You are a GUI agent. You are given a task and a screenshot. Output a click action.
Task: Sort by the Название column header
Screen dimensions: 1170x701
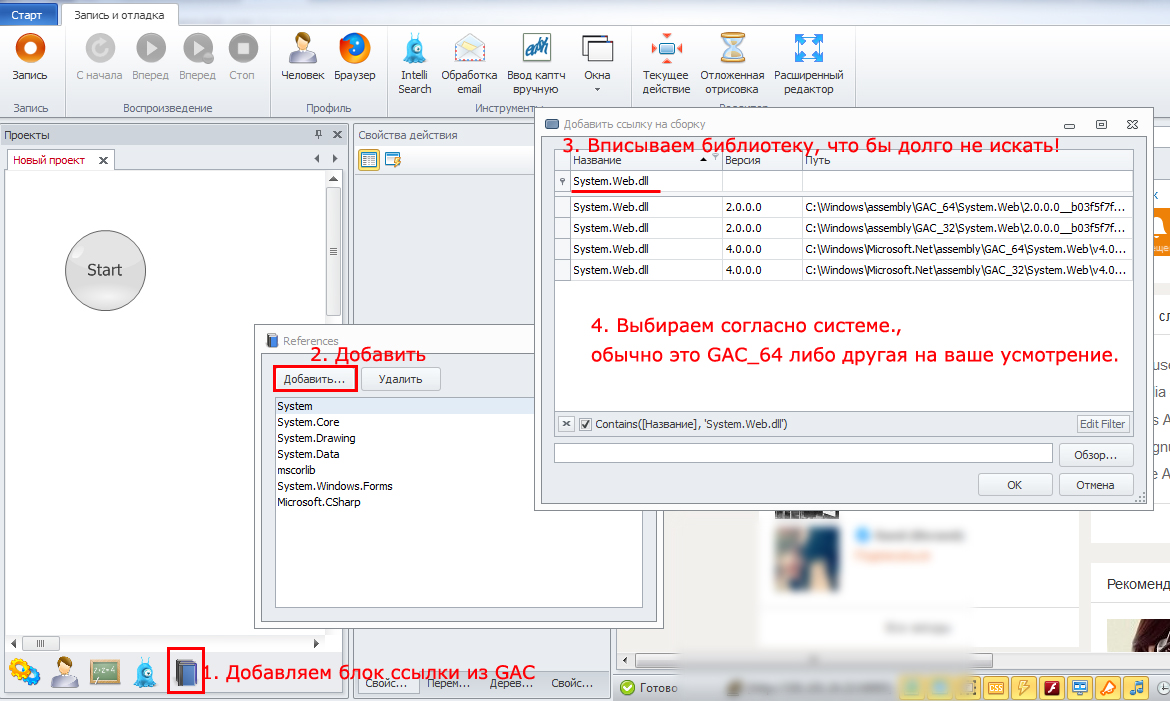646,160
